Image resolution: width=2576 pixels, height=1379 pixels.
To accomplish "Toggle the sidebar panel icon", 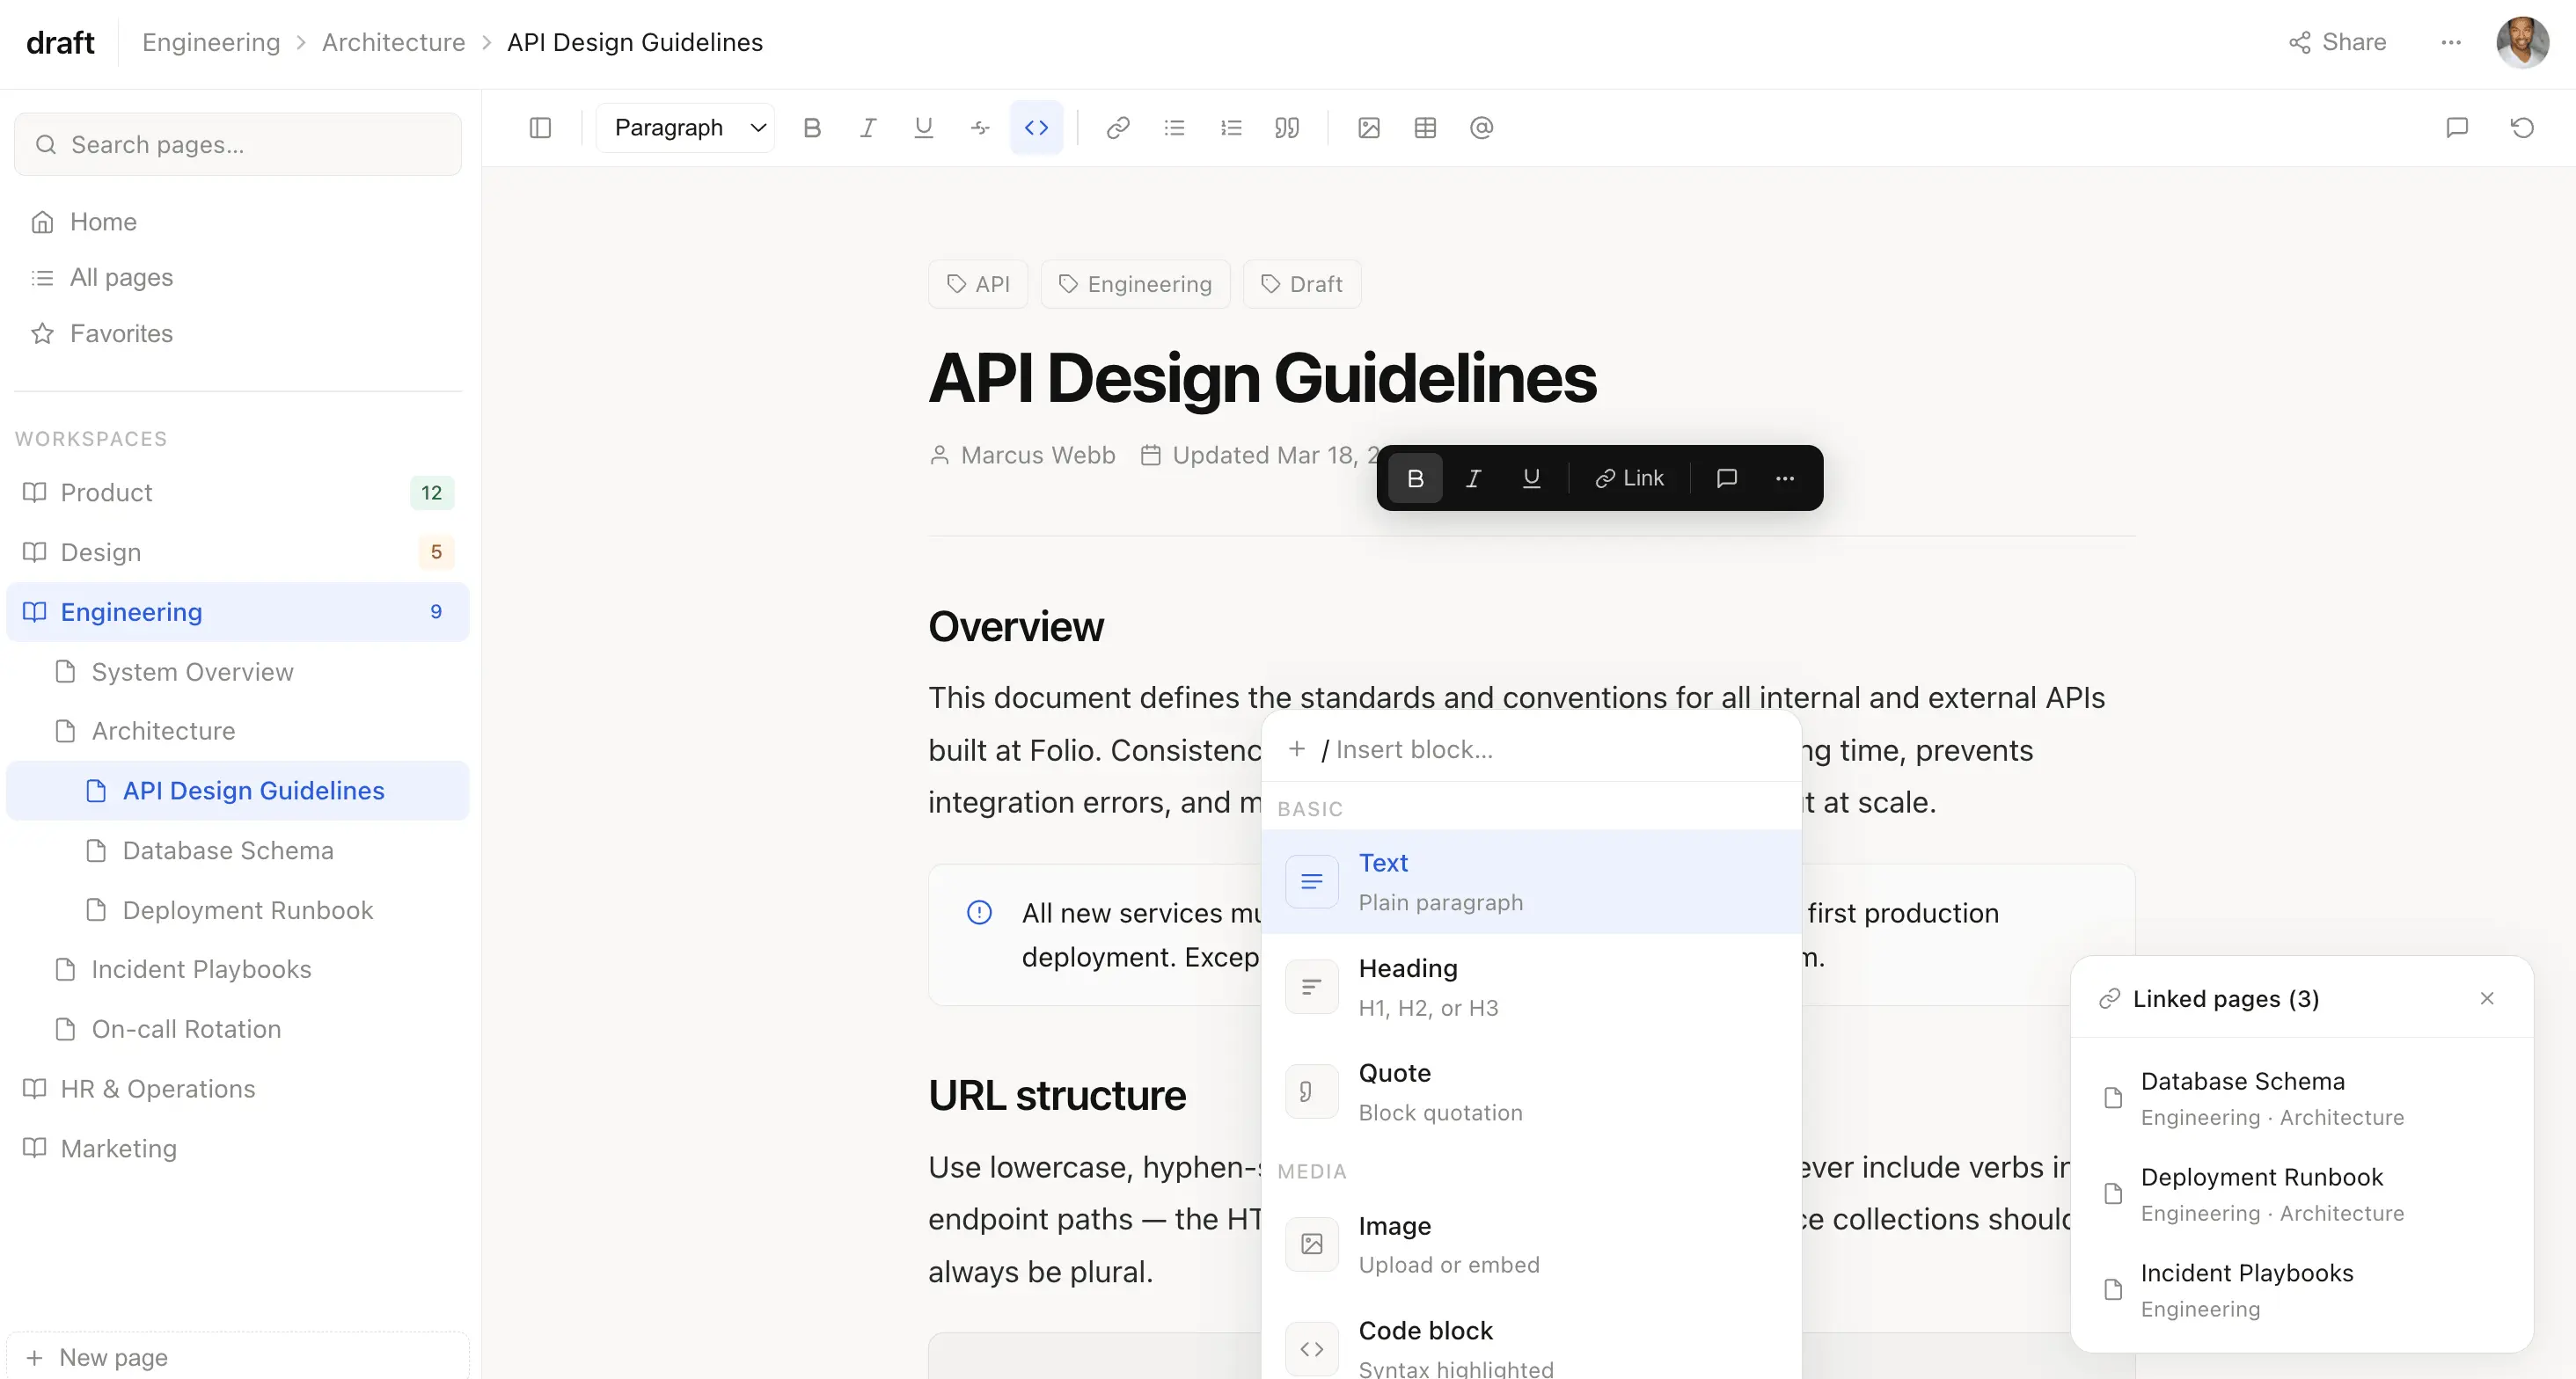I will (x=540, y=128).
